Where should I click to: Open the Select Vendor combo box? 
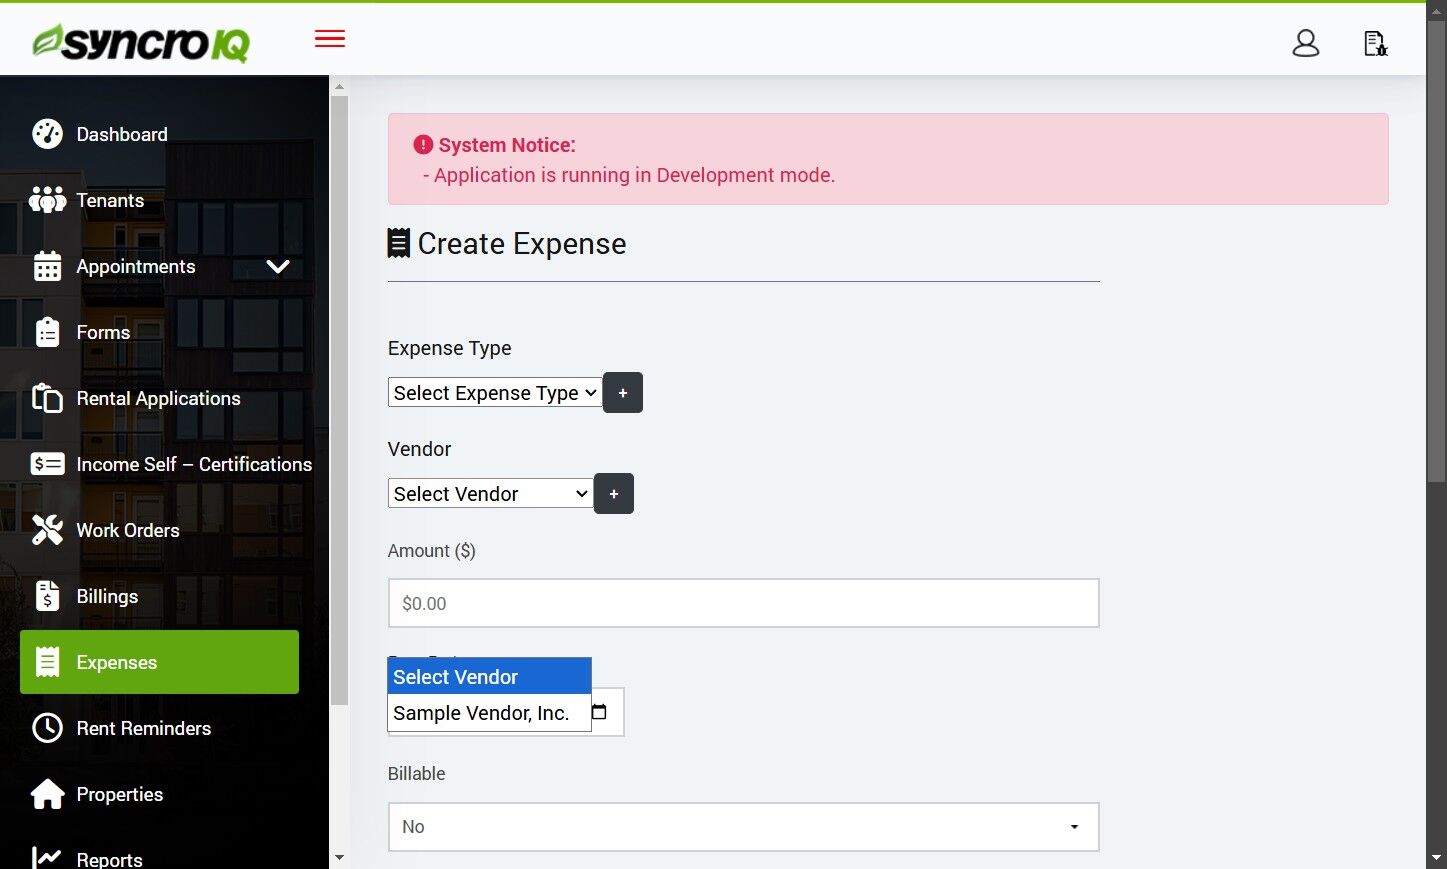coord(490,493)
